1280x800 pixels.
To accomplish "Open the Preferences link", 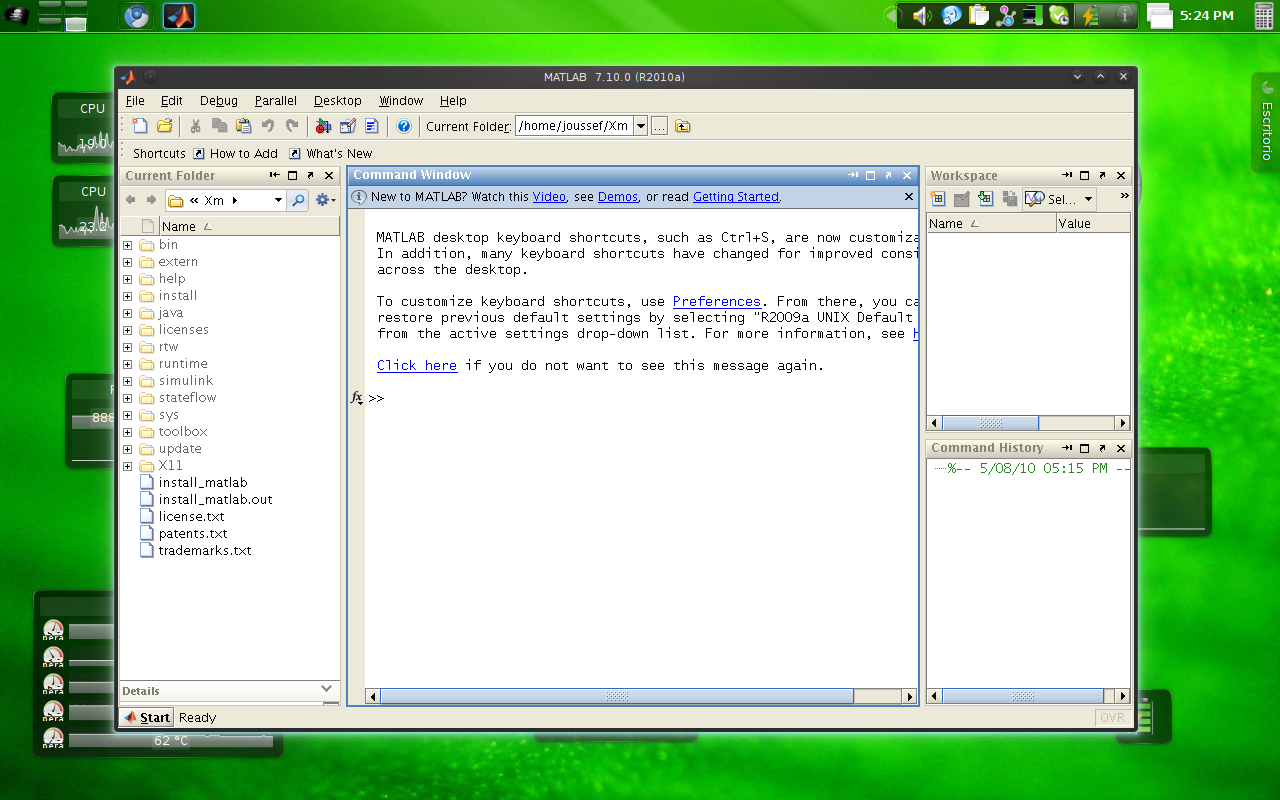I will pyautogui.click(x=717, y=302).
